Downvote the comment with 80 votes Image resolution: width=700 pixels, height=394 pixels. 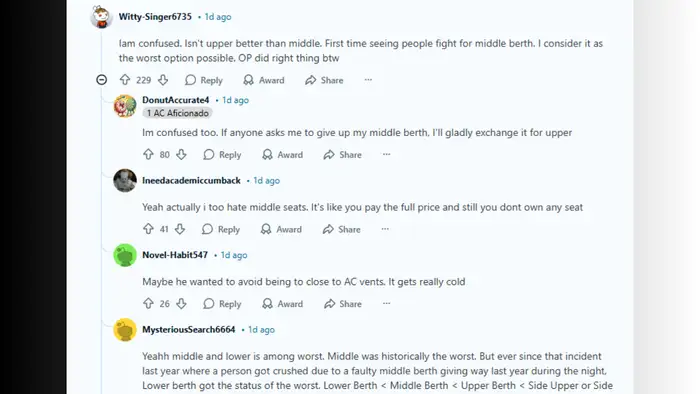pyautogui.click(x=181, y=154)
